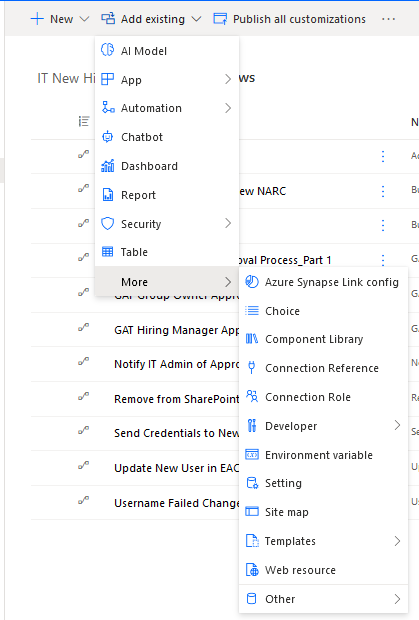
Task: Select Dashboard from the menu
Action: point(167,166)
